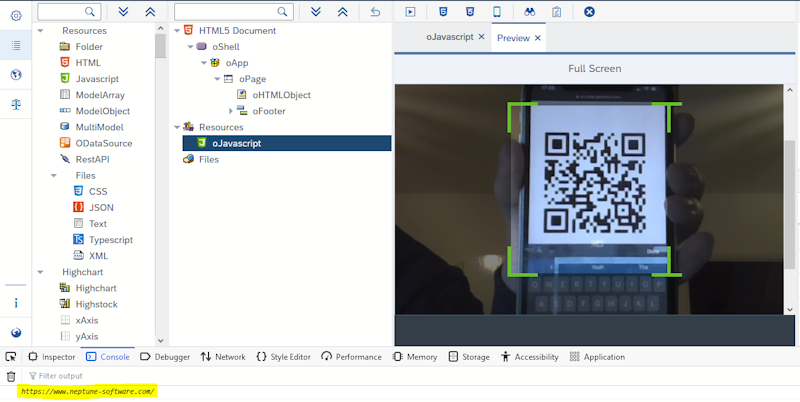Close the Preview tab
The height and width of the screenshot is (402, 800).
(x=538, y=38)
